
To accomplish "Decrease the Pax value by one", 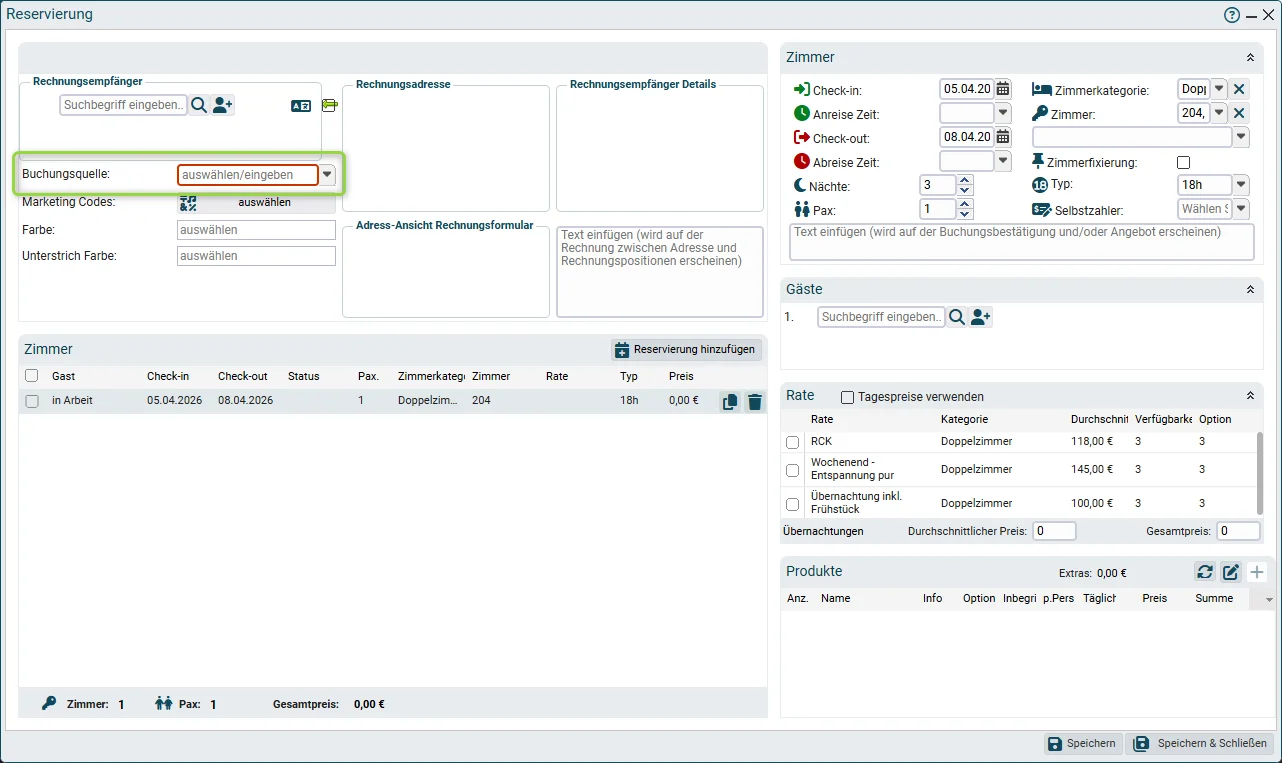I will (965, 214).
